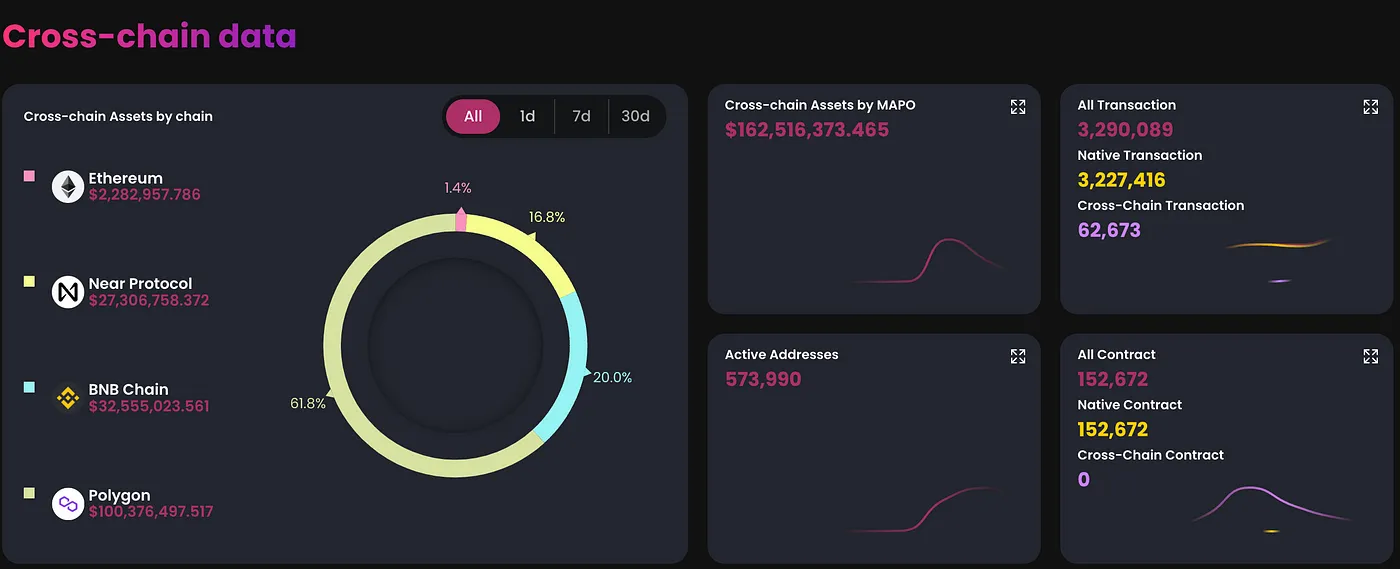Click the Ethereum chain logo icon

pyautogui.click(x=68, y=187)
